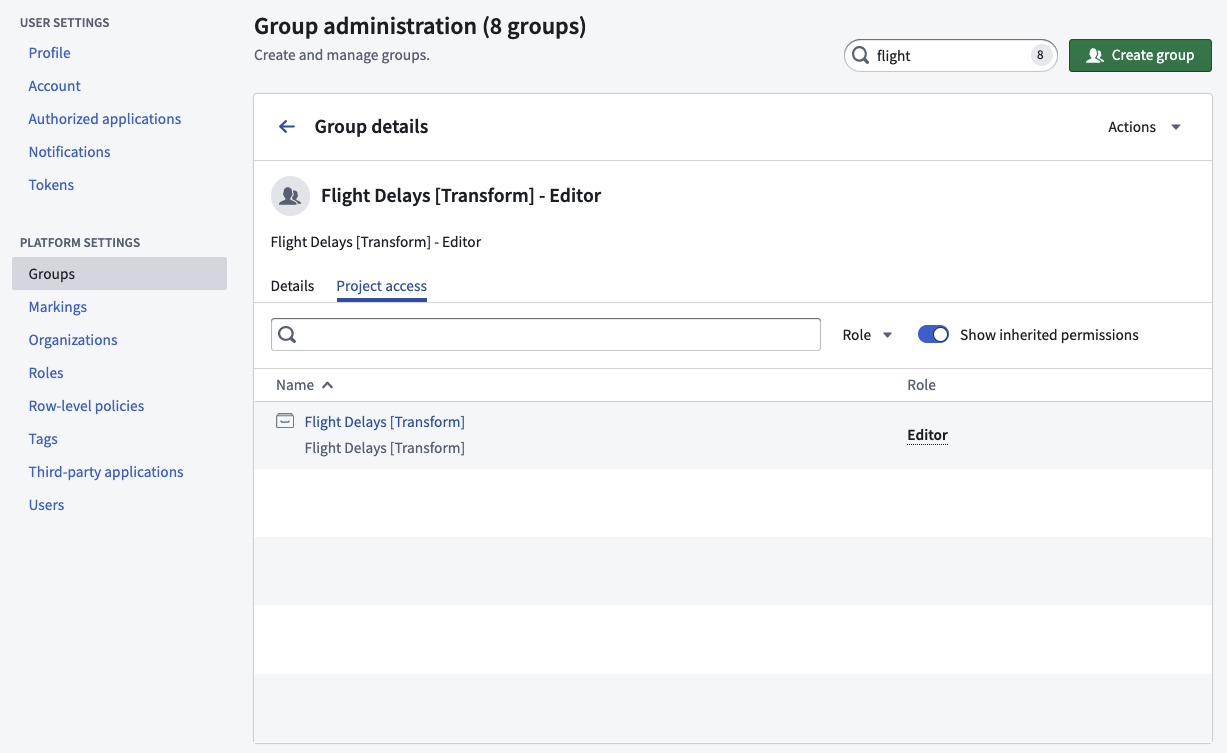
Task: Open Markings page
Action: click(57, 307)
